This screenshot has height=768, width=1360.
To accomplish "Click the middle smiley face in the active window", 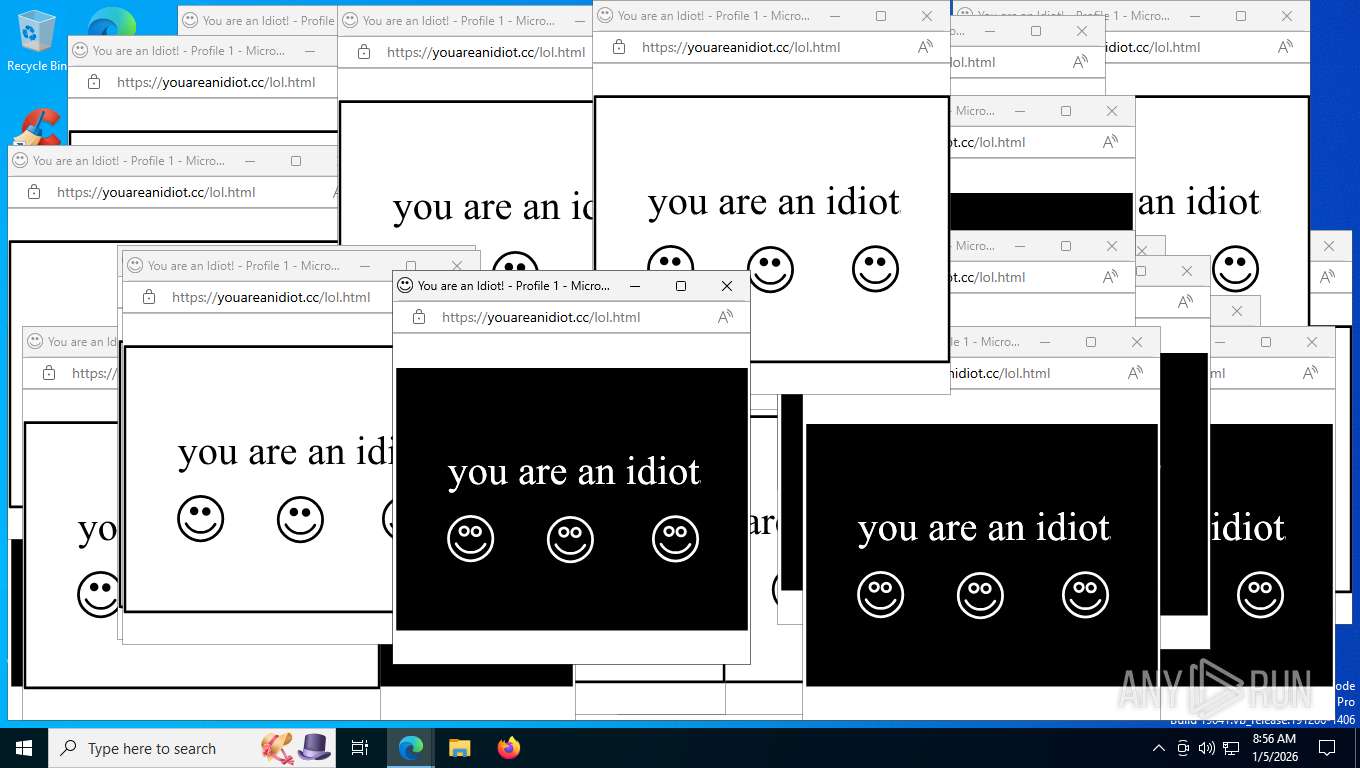I will click(x=570, y=539).
